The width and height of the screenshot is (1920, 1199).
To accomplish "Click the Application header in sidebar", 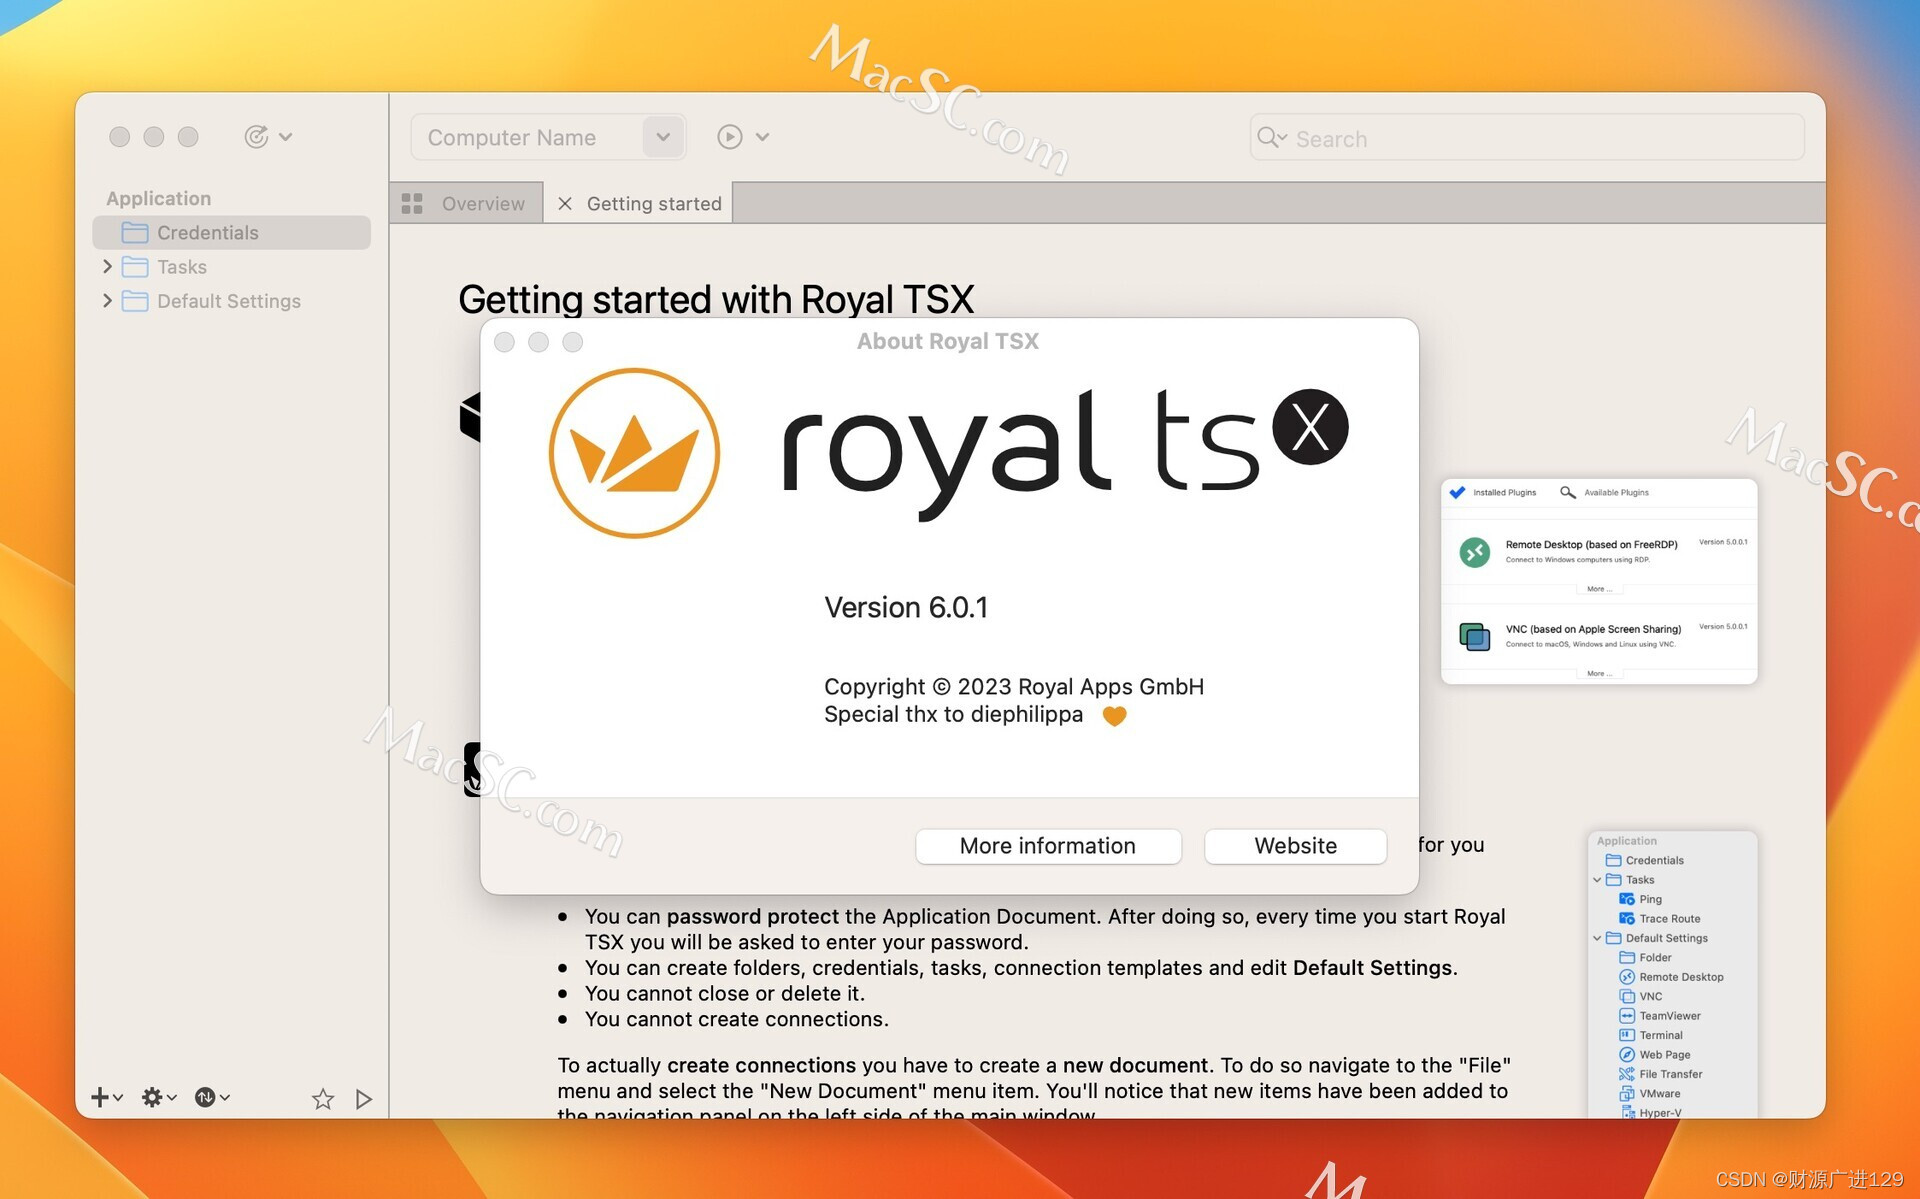I will 159,198.
